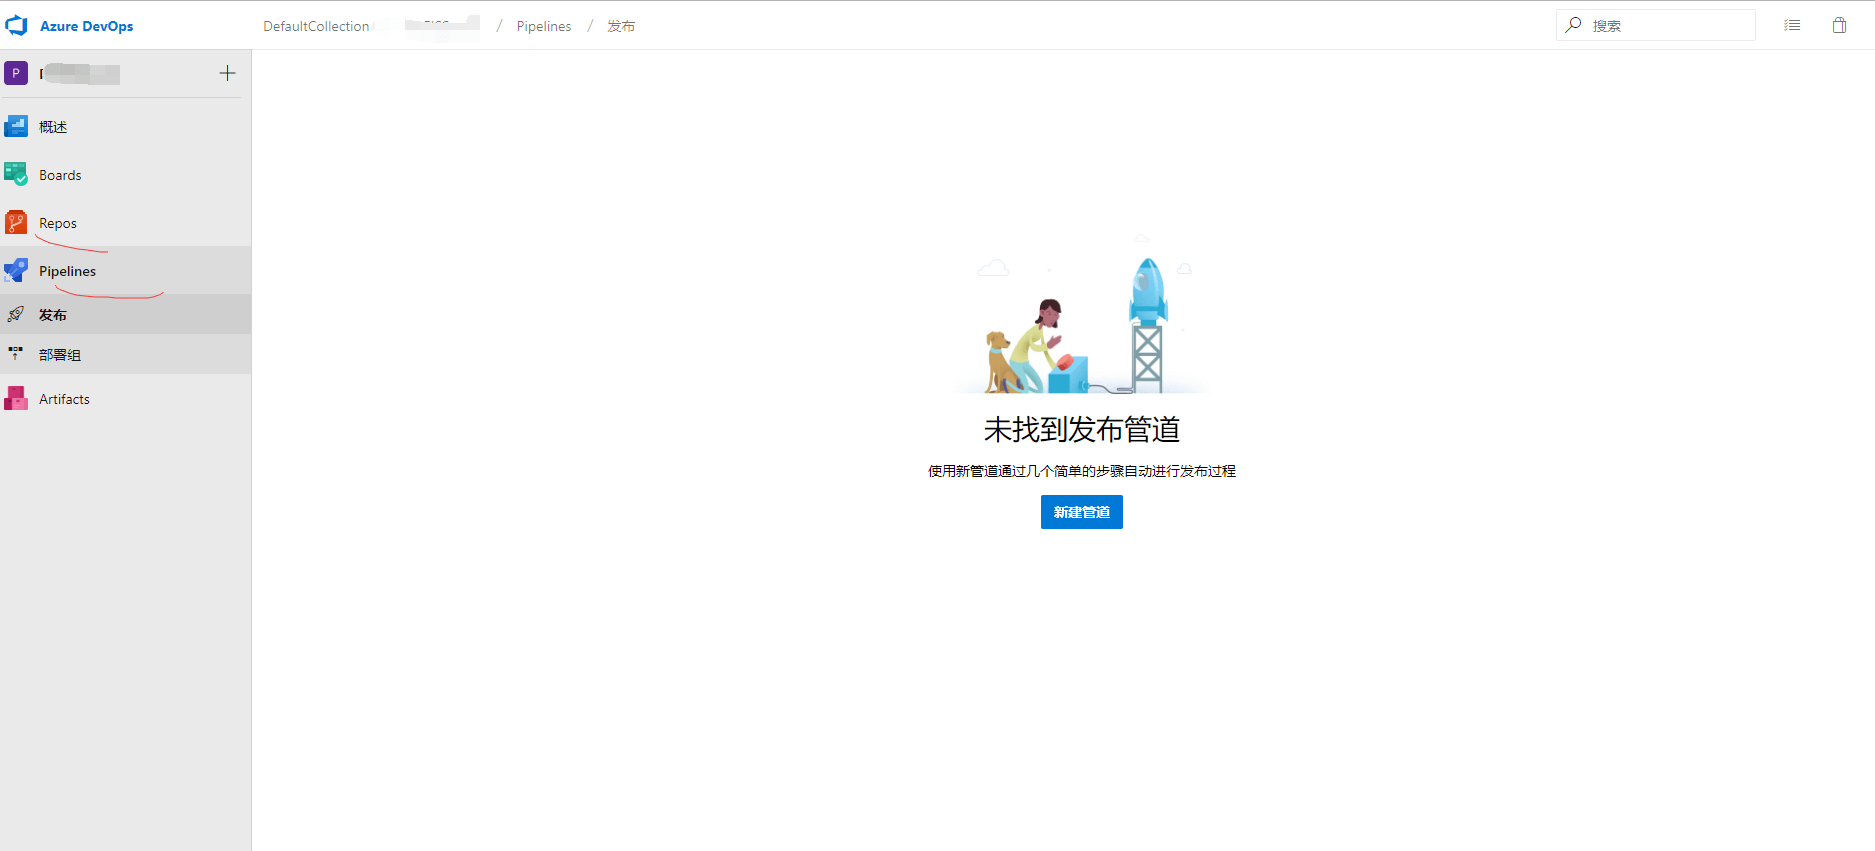Open the Marketplace shopping bag icon
The image size is (1875, 851).
pyautogui.click(x=1839, y=26)
